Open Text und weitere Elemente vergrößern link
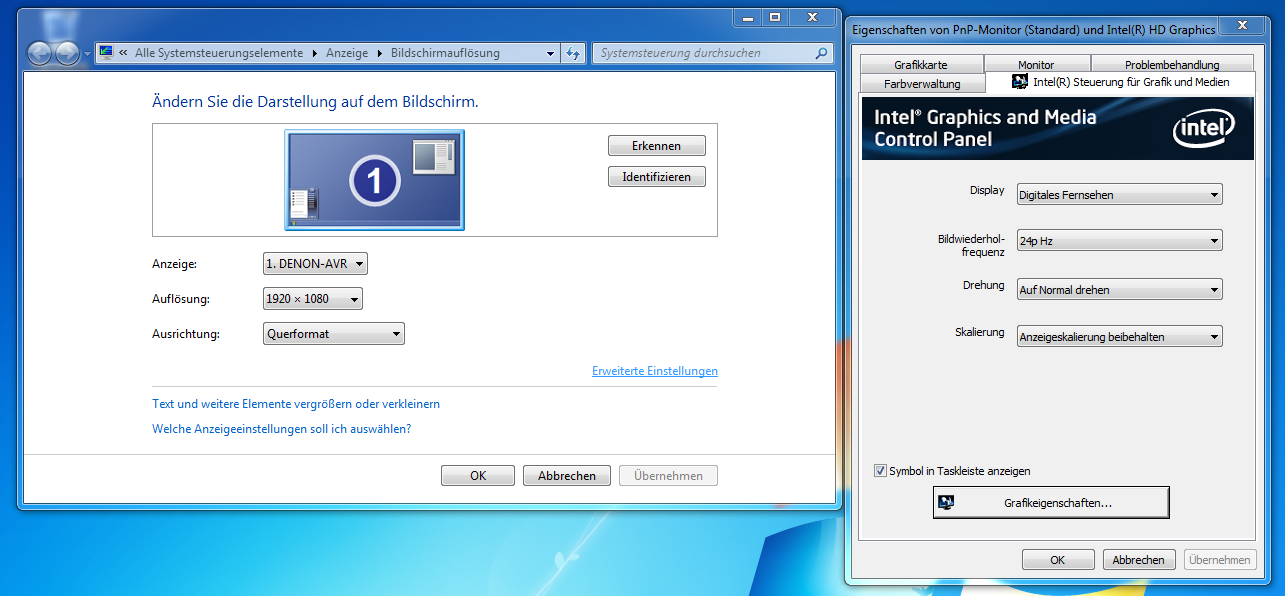The image size is (1285, 596). click(296, 404)
